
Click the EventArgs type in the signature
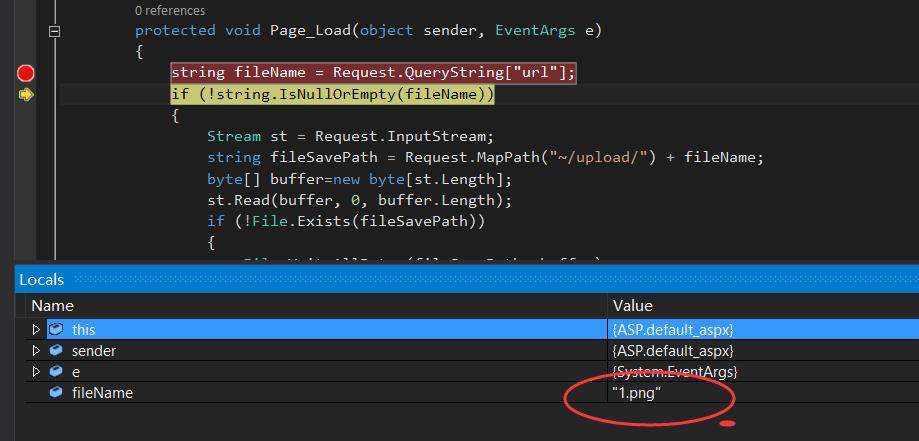coord(535,30)
